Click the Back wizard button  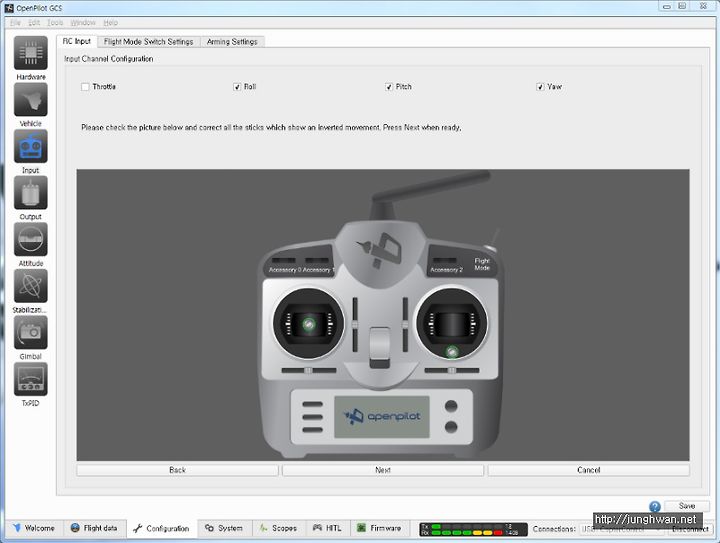pos(177,470)
